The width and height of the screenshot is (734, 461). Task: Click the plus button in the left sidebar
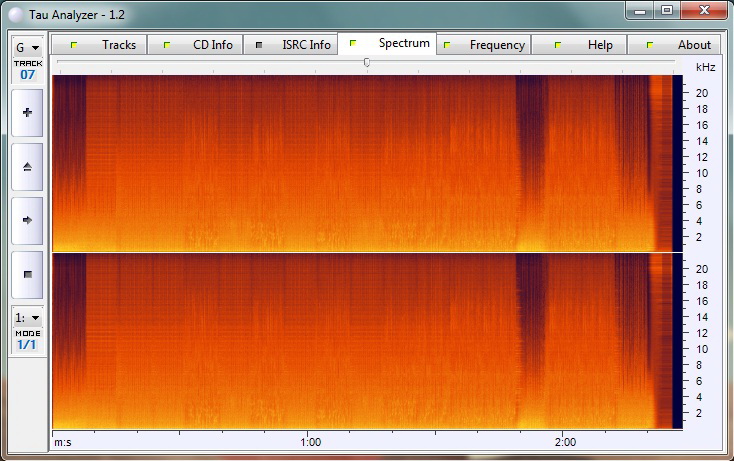pyautogui.click(x=27, y=113)
